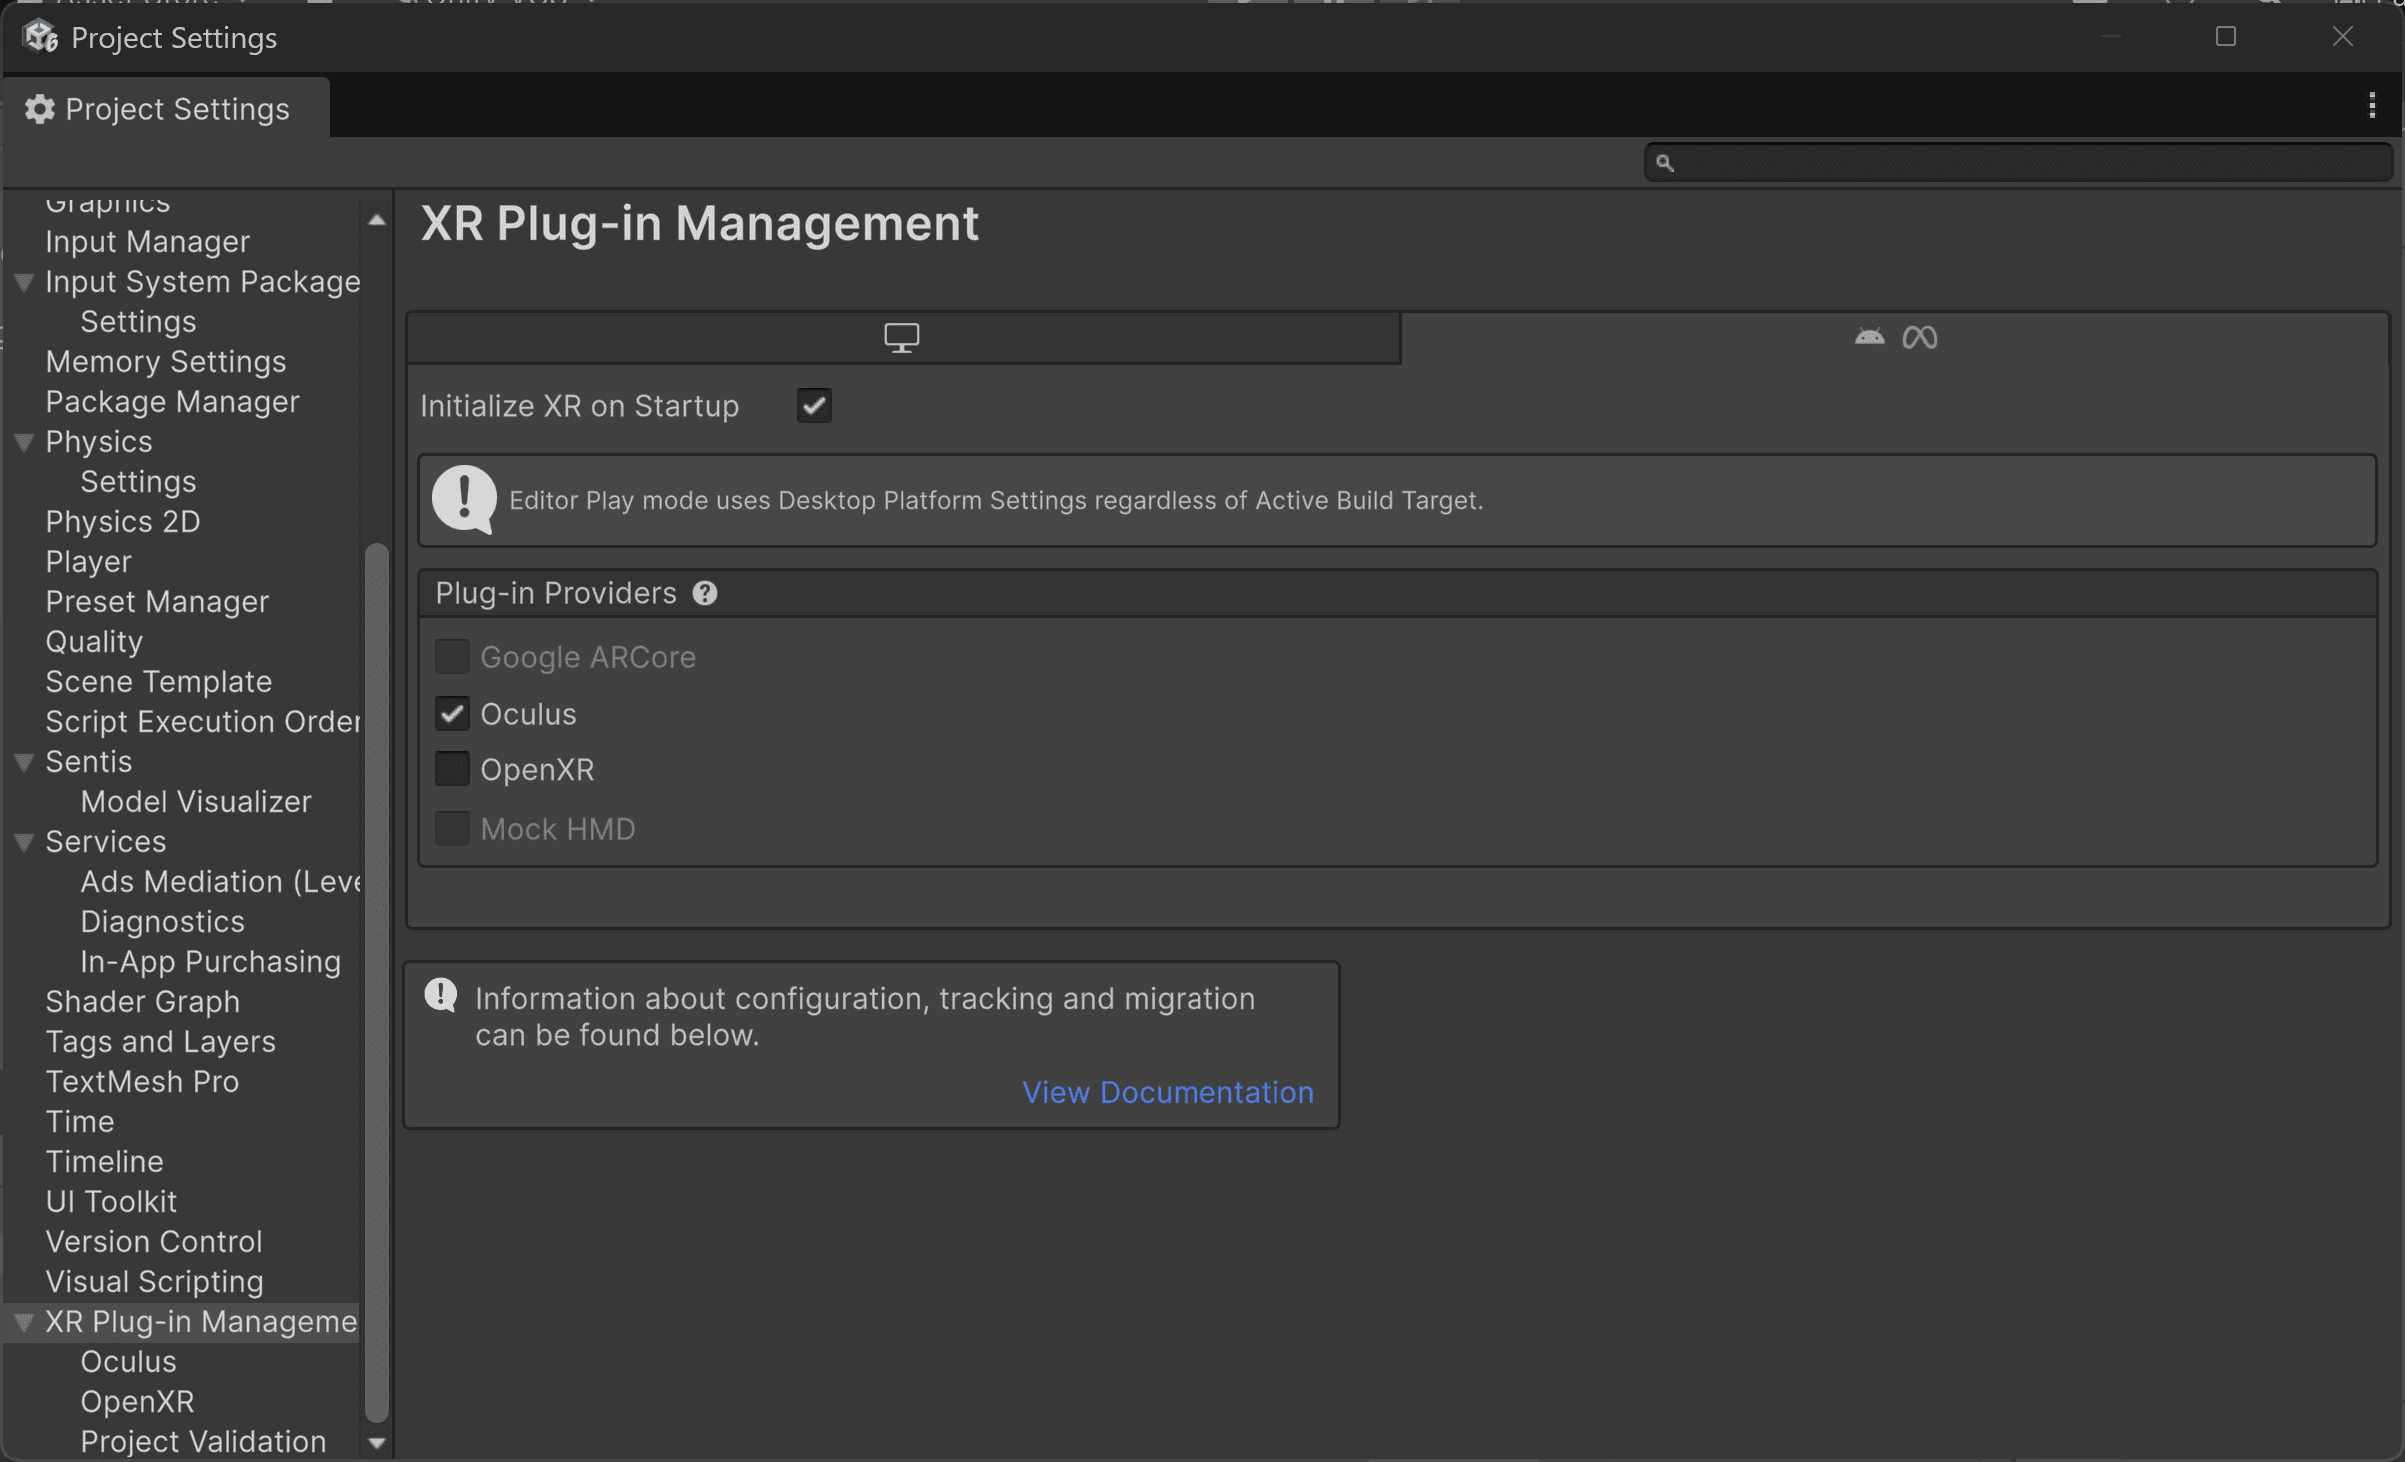Enable the OpenXR provider checkbox
This screenshot has width=2405, height=1462.
(452, 769)
